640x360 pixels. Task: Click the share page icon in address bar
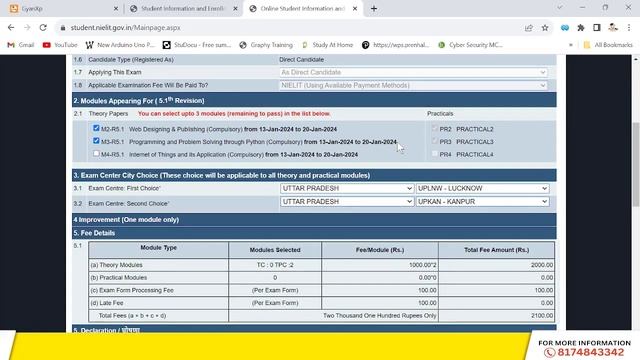coord(529,28)
